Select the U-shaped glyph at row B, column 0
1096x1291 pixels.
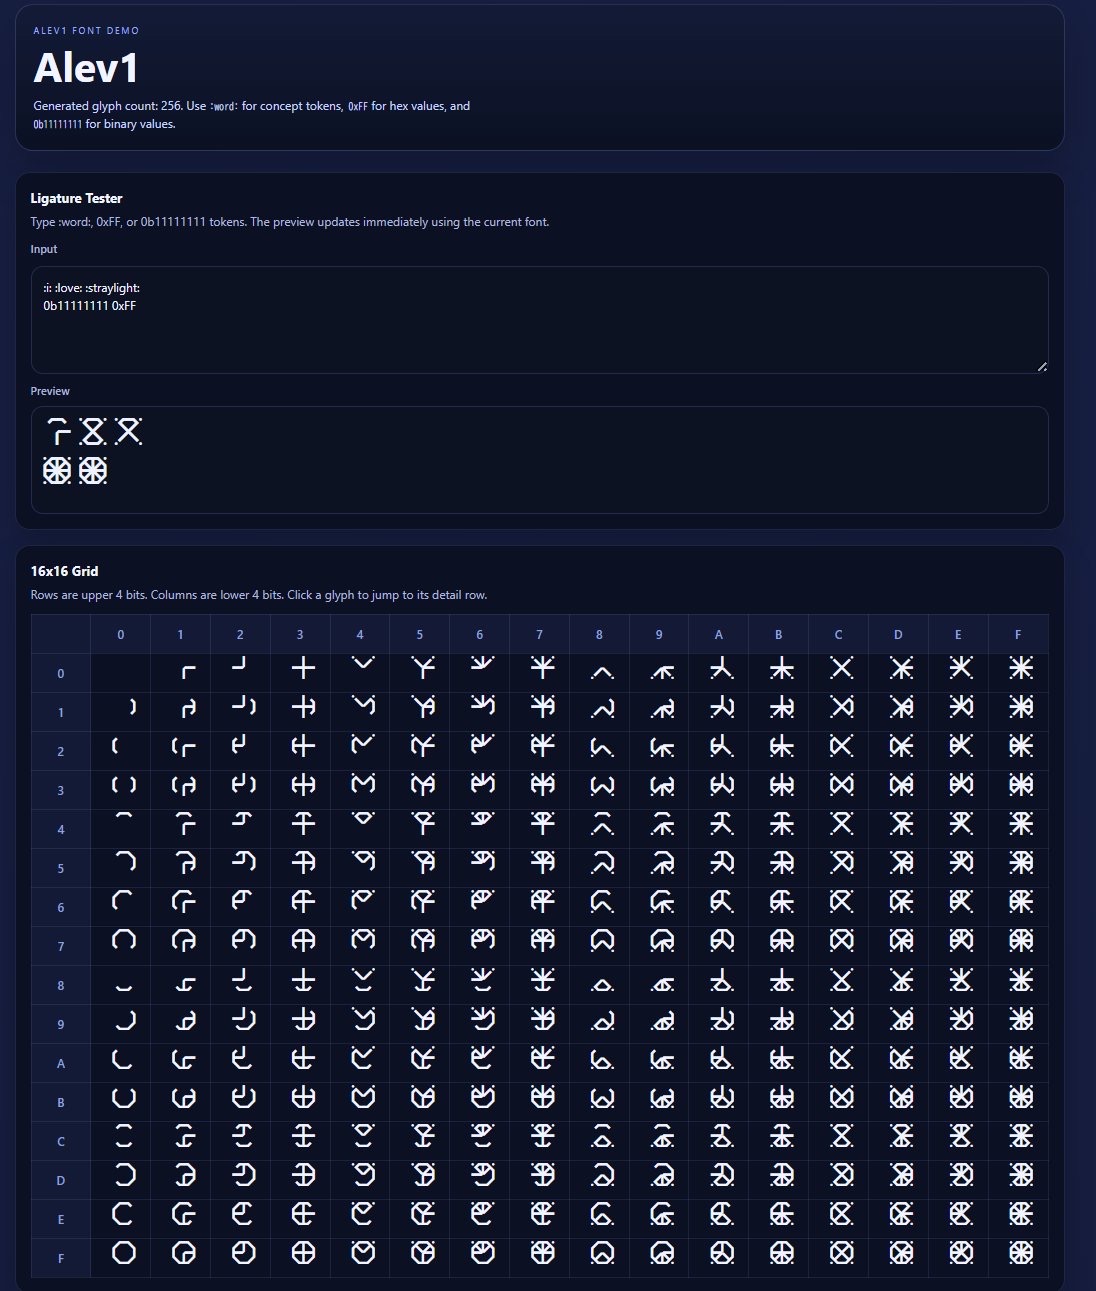coord(124,1097)
